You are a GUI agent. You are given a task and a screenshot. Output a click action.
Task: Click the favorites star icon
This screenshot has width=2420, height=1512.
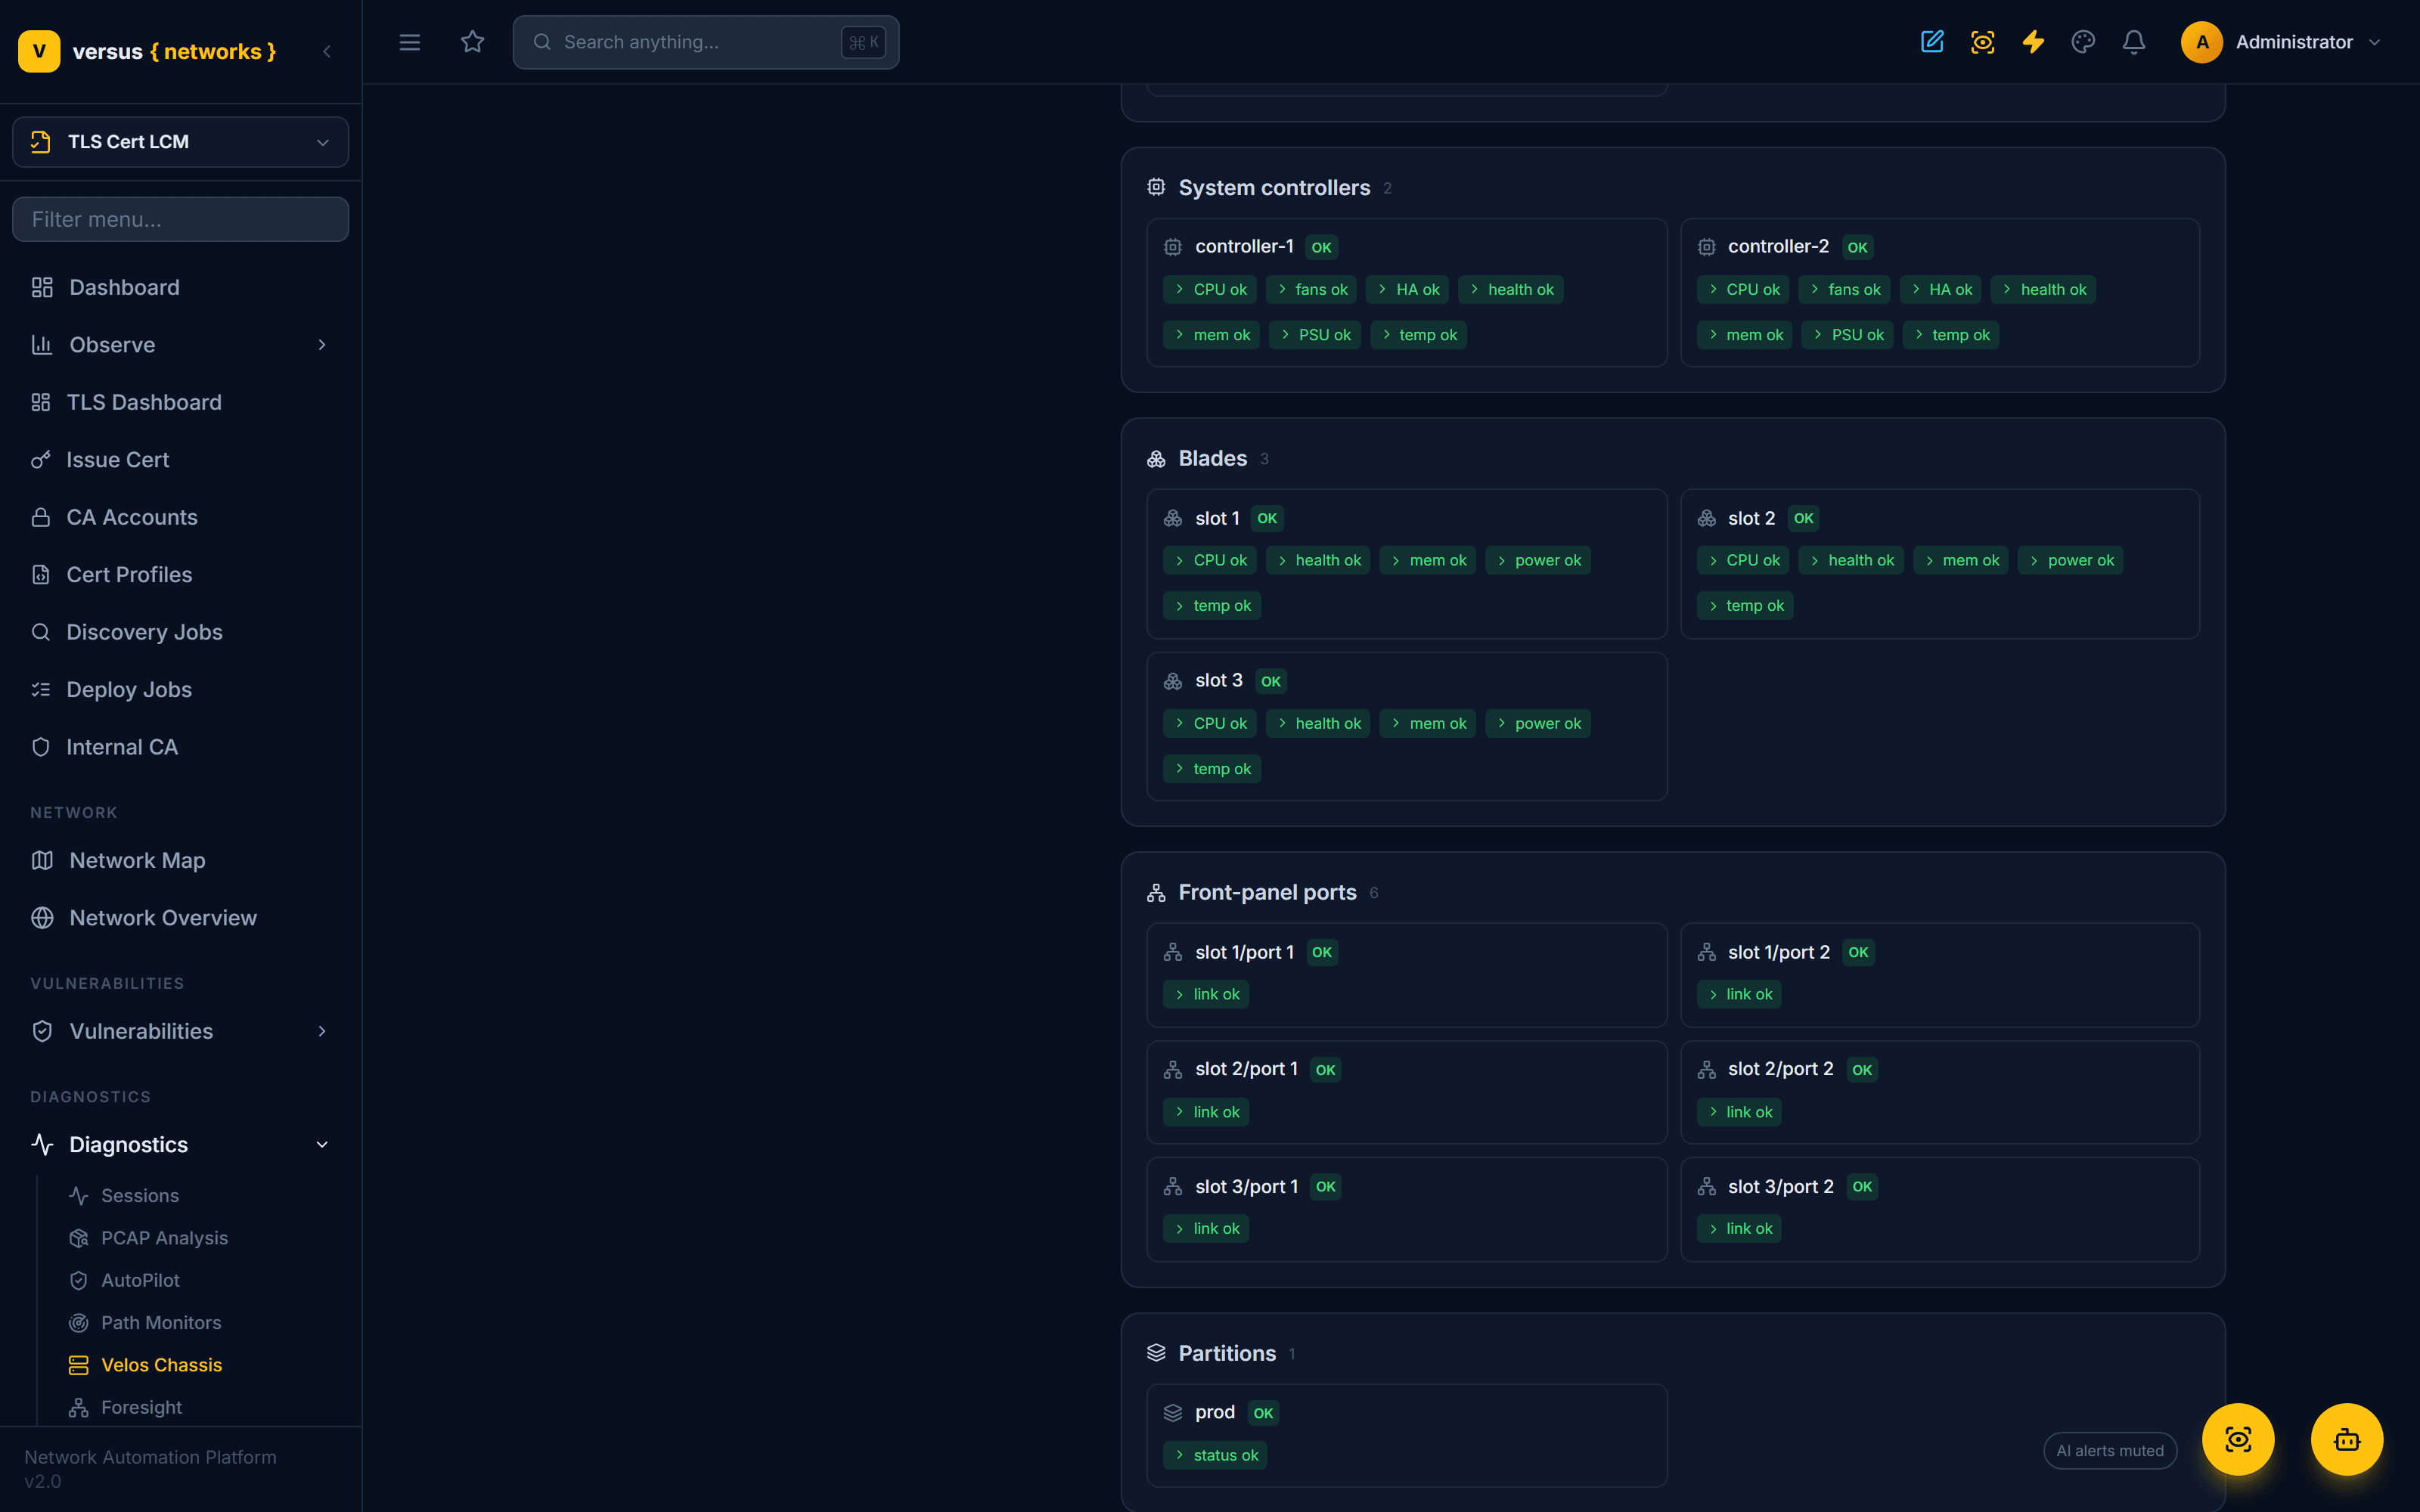click(x=472, y=42)
